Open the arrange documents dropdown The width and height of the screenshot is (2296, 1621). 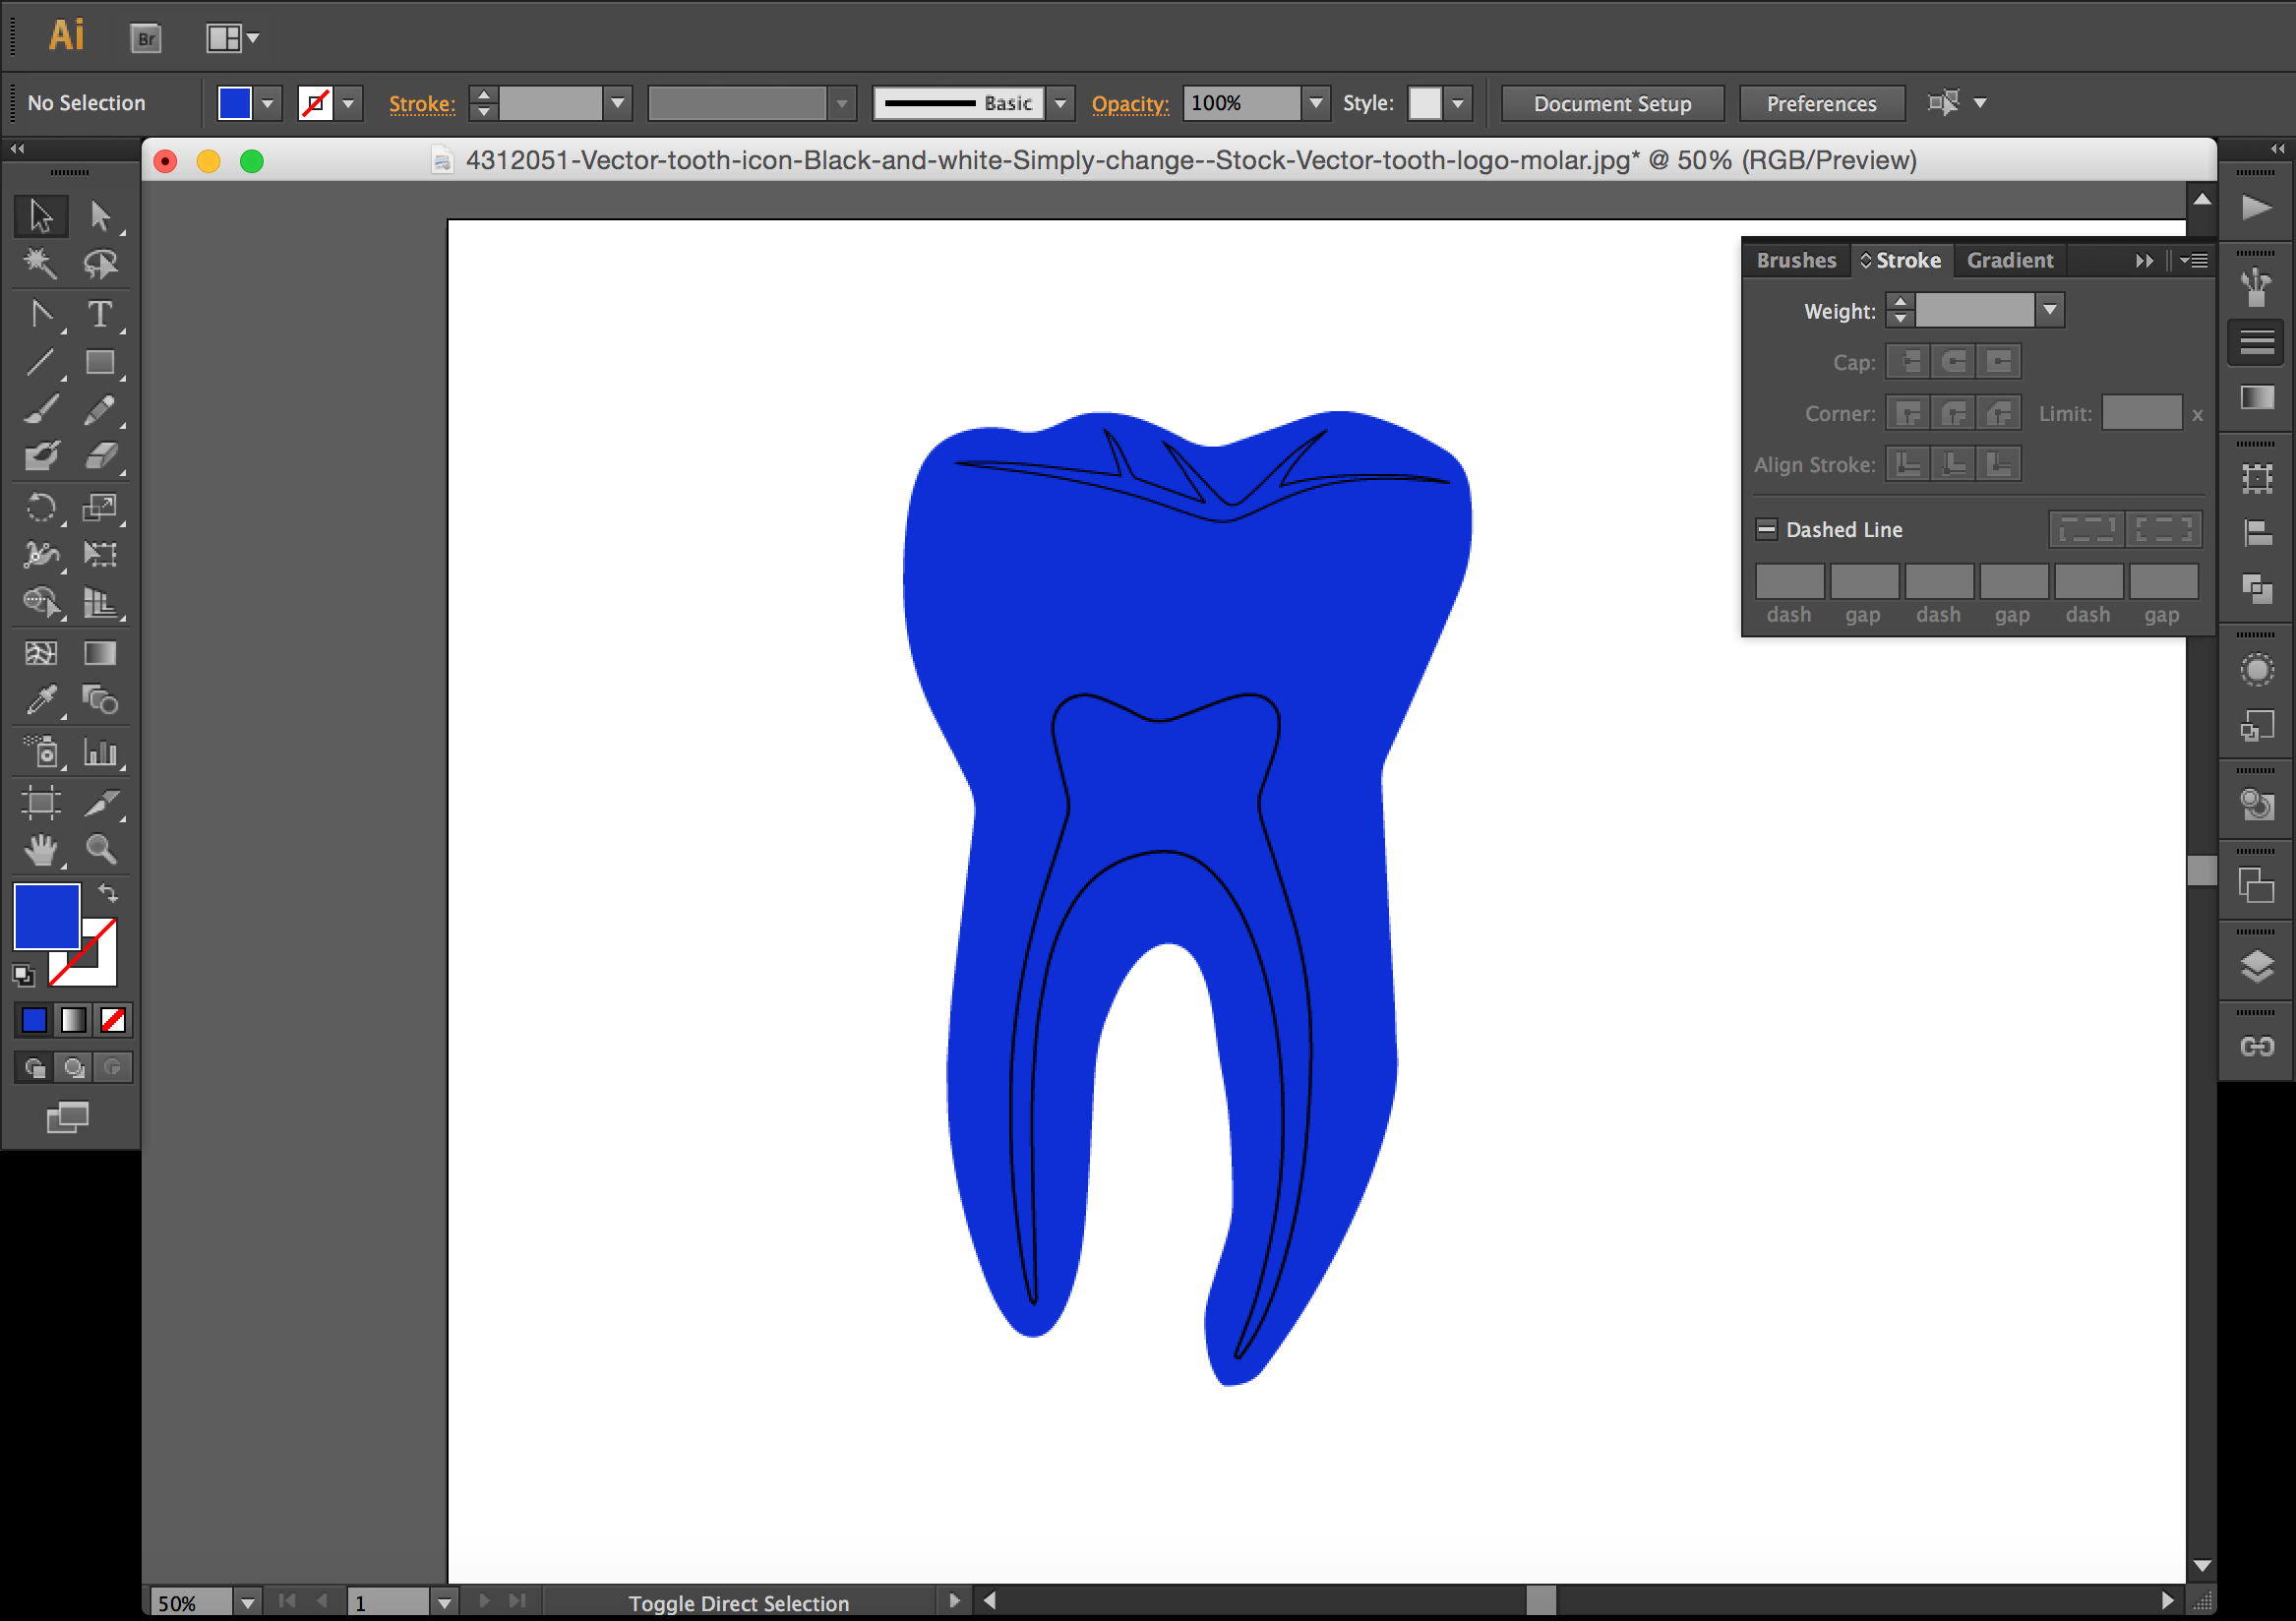[x=232, y=39]
